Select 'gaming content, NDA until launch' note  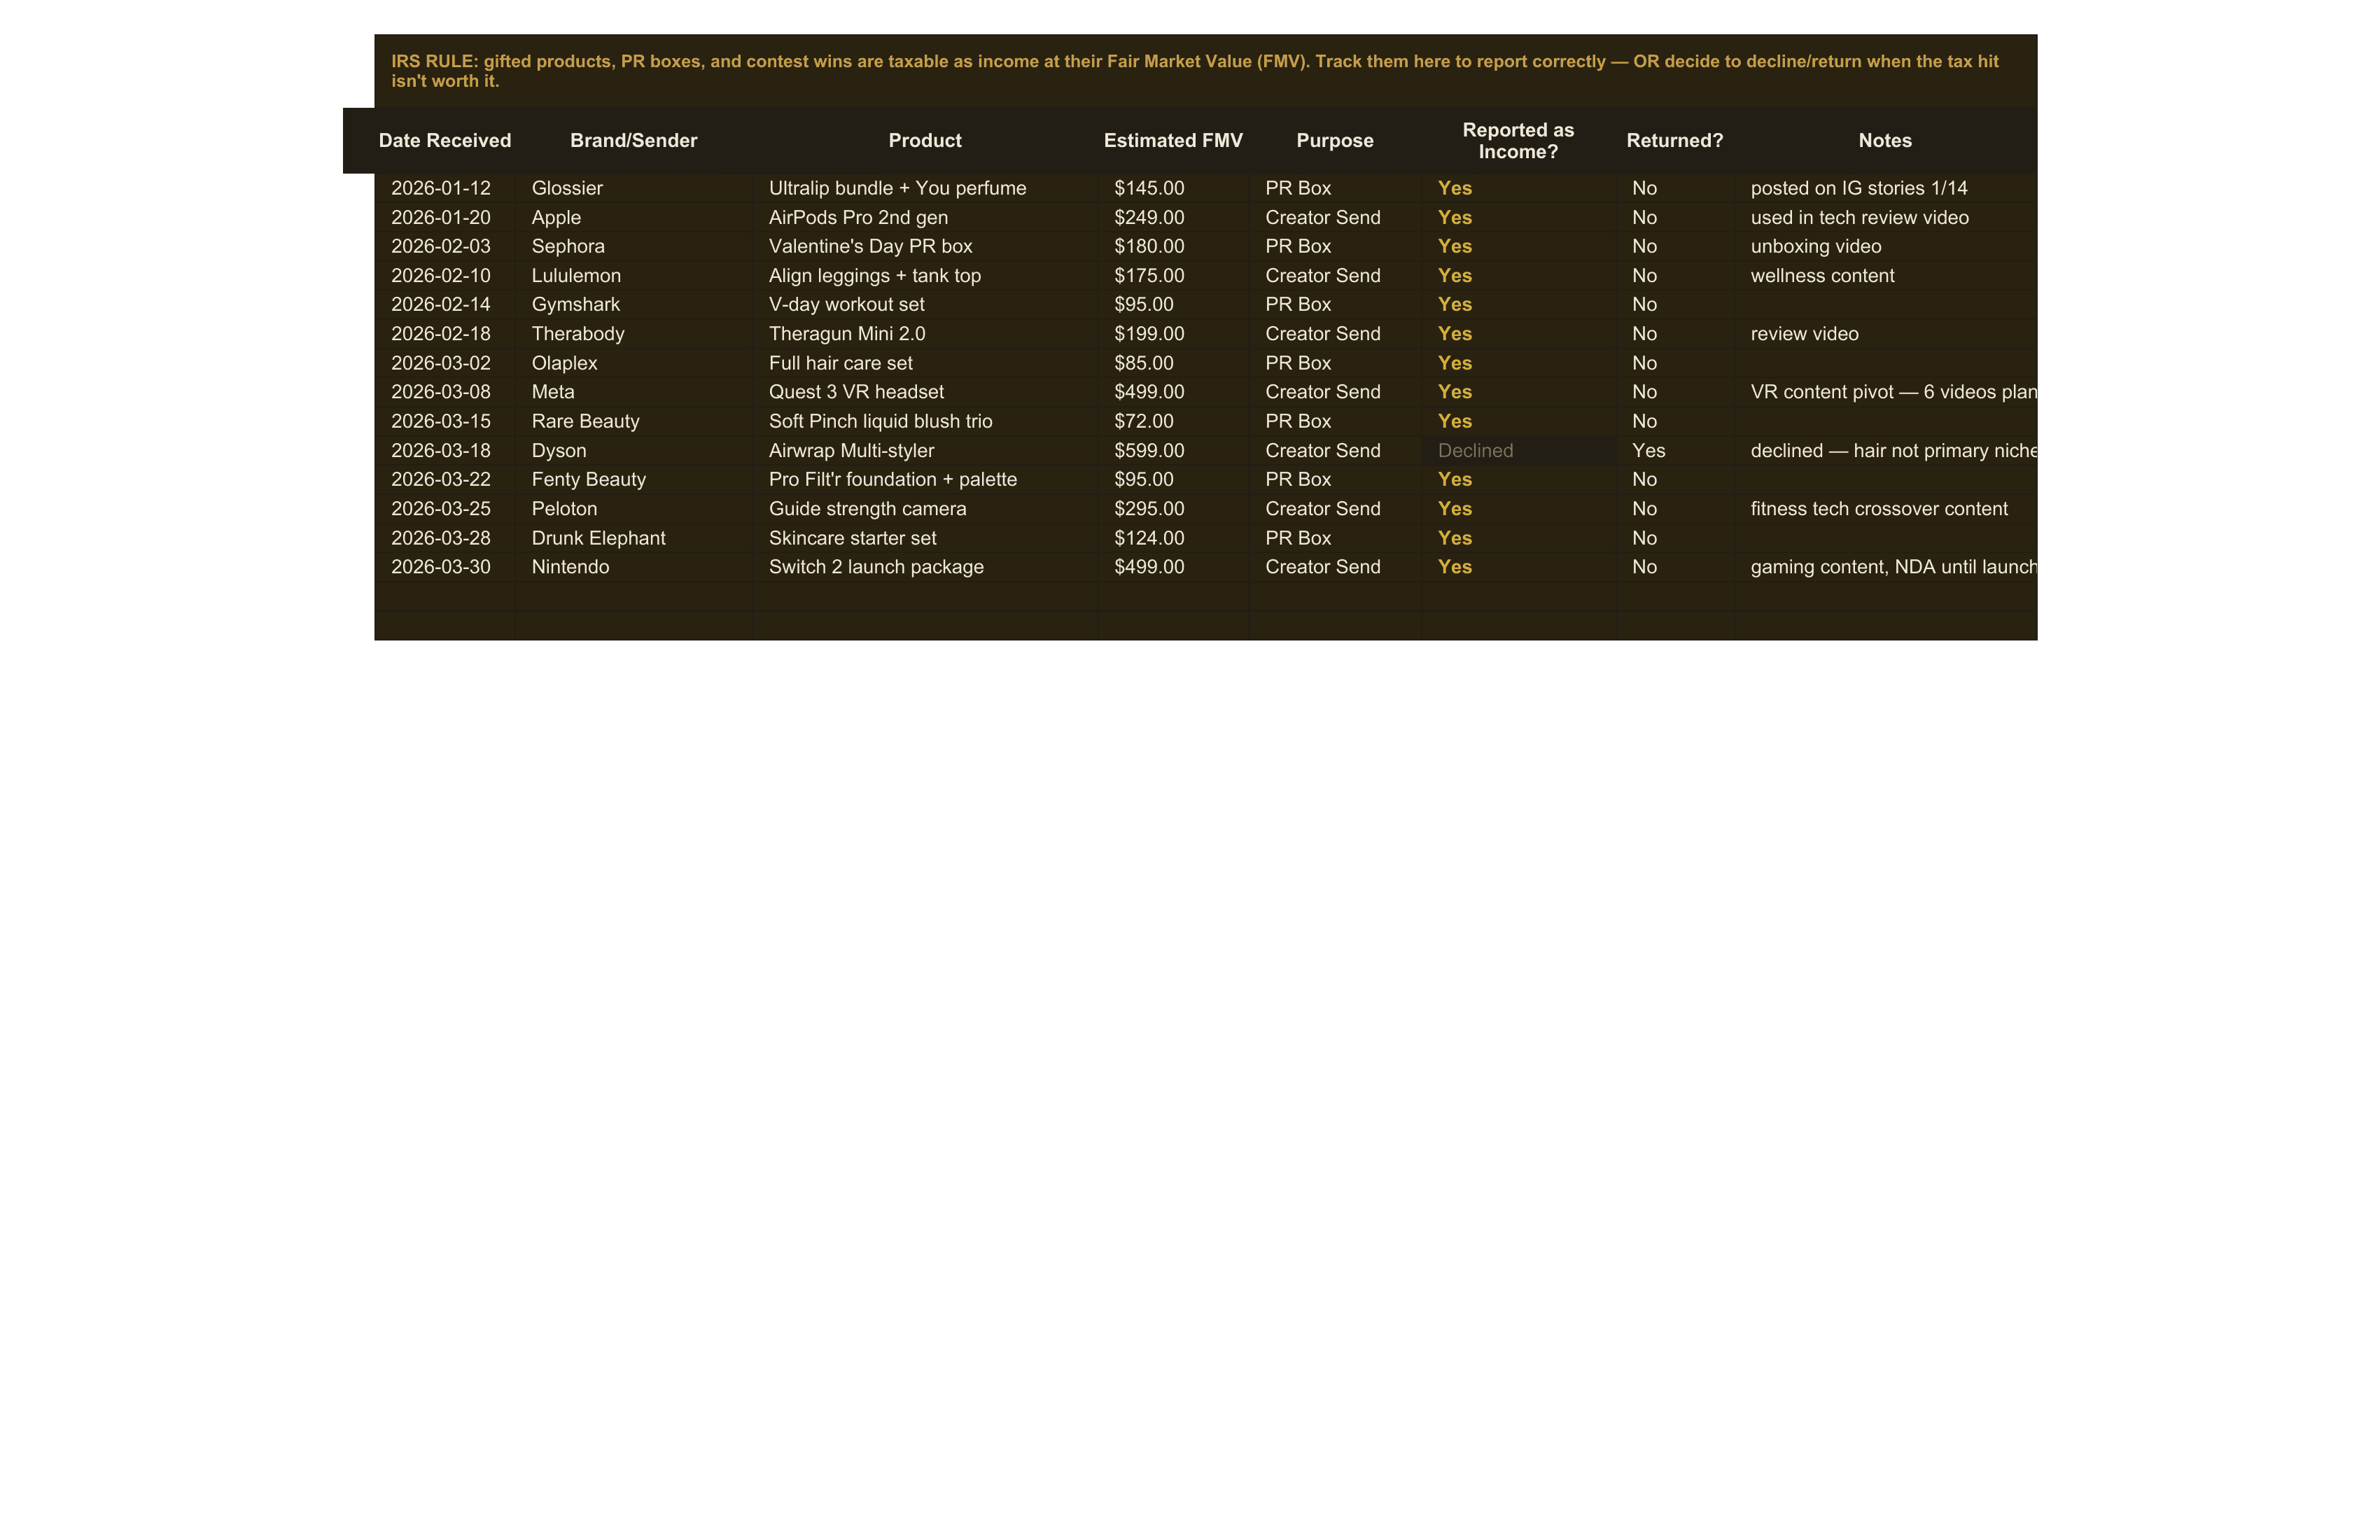pyautogui.click(x=1885, y=567)
